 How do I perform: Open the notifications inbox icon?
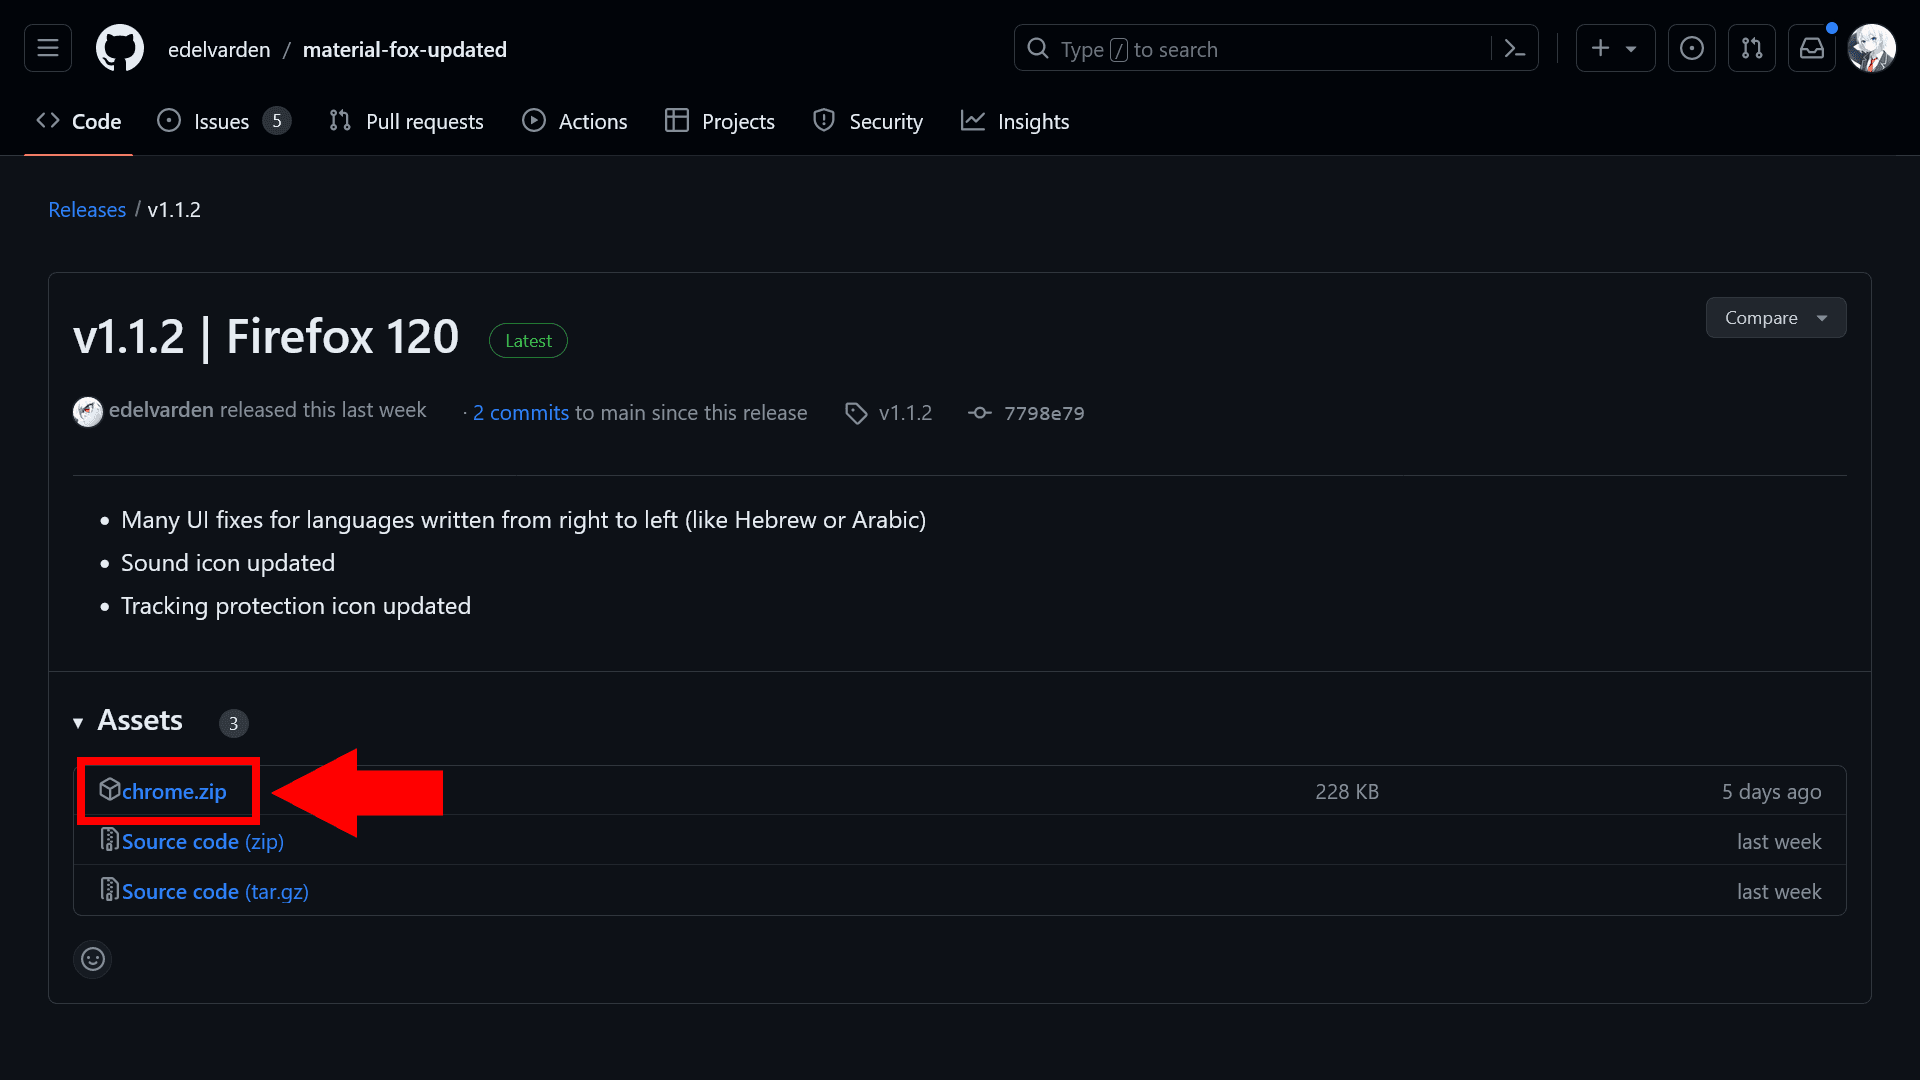point(1812,48)
